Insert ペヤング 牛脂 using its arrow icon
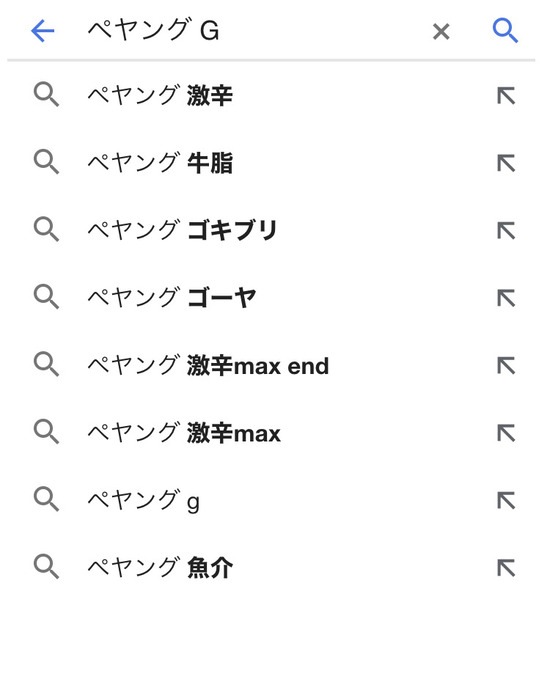550x693 pixels. 506,163
